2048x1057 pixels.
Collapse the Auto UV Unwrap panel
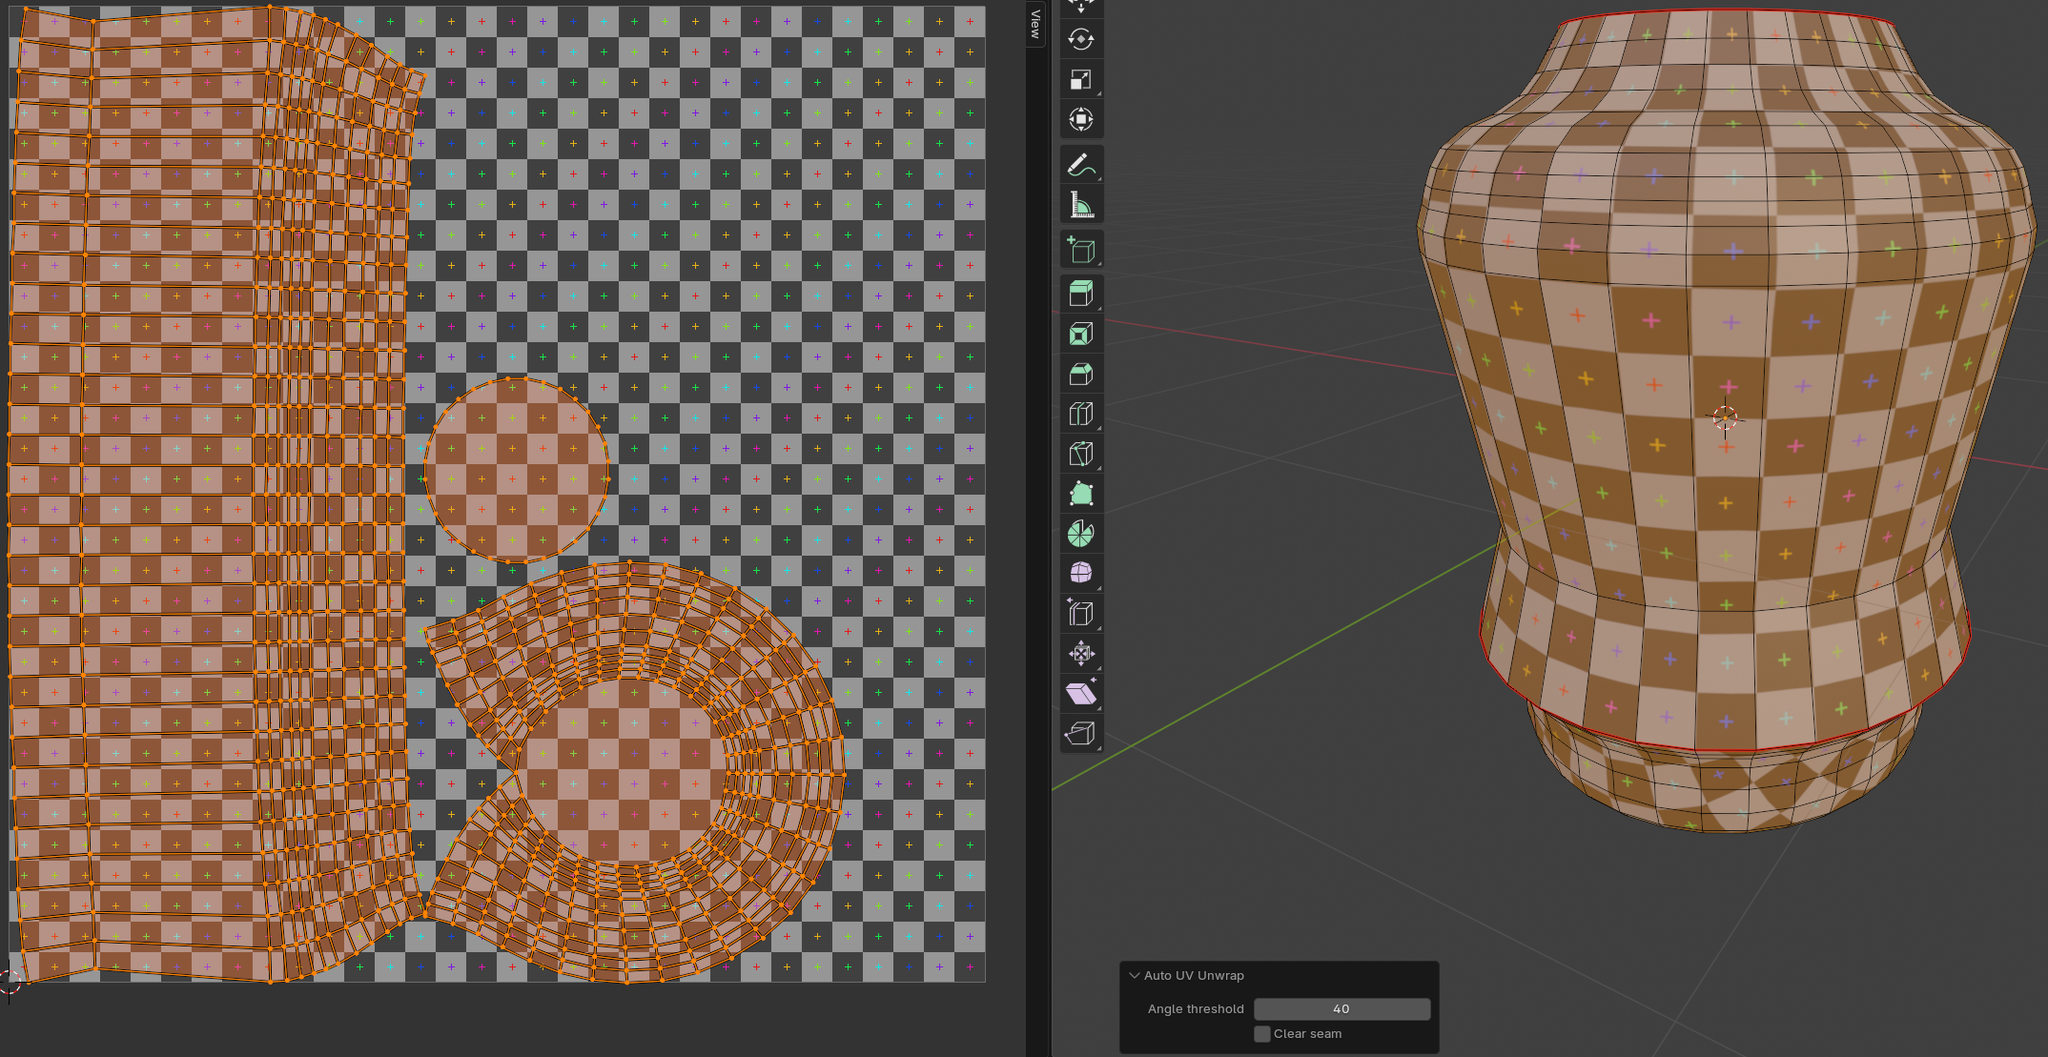1135,975
